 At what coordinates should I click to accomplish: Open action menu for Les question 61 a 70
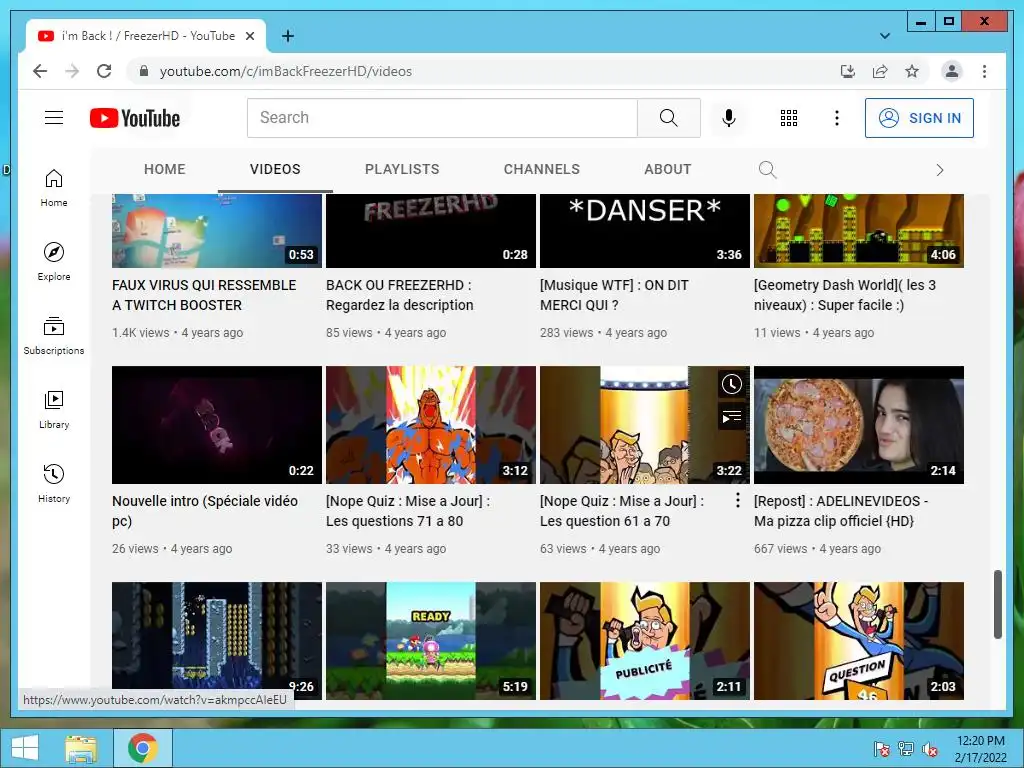coord(737,500)
